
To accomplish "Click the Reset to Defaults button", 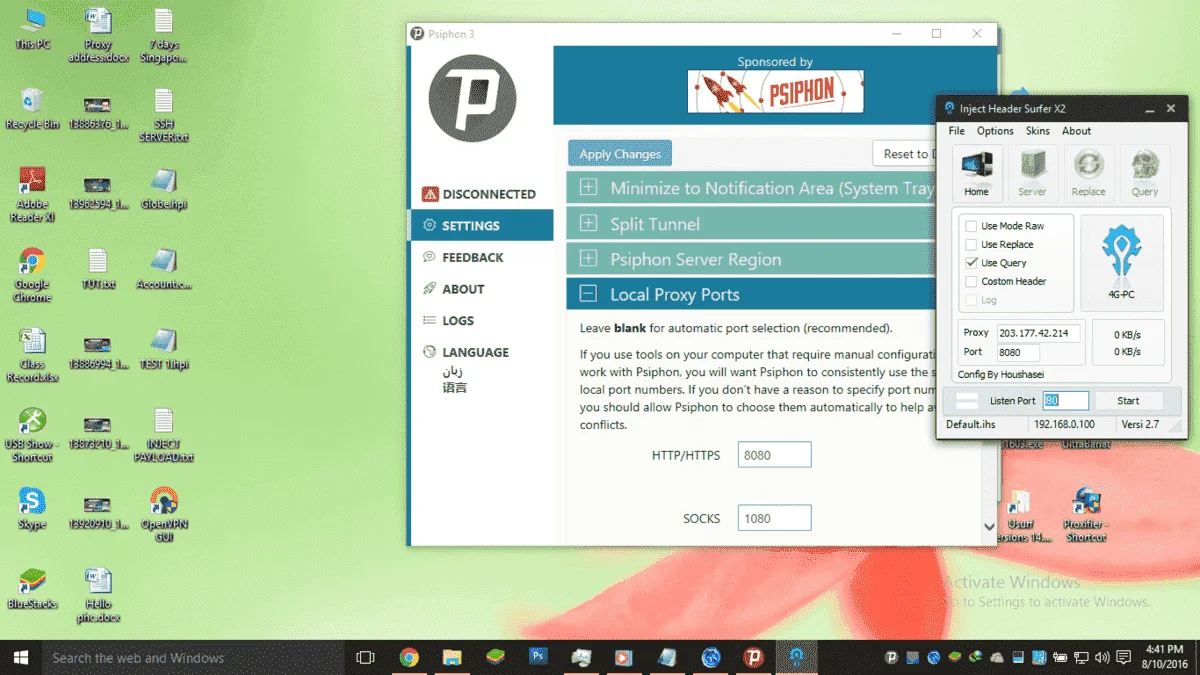I will coord(904,154).
